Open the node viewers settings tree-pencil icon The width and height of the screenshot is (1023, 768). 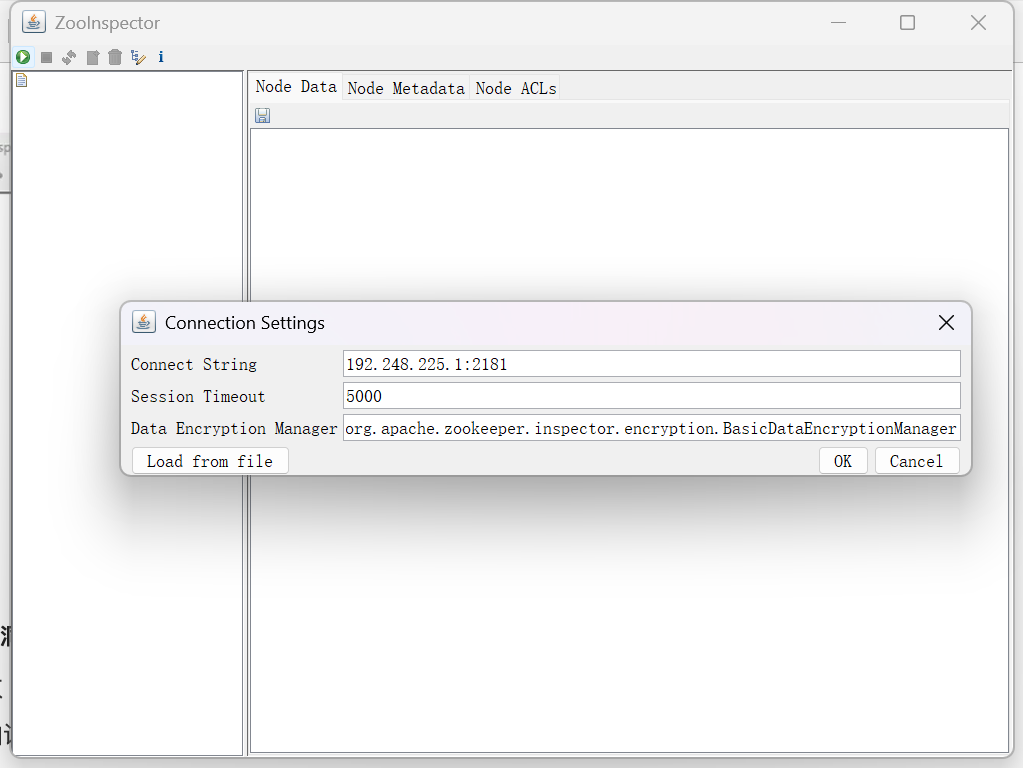(138, 57)
